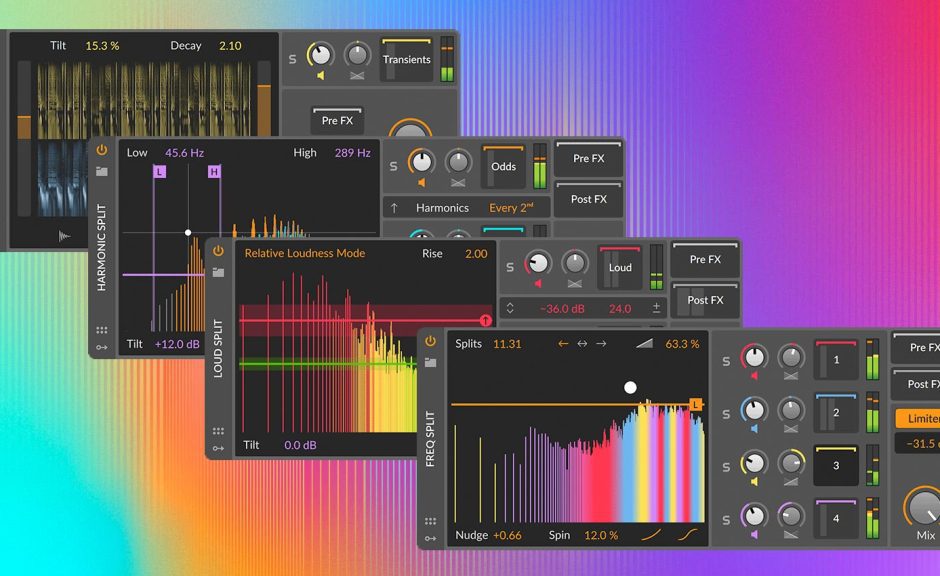Click the slope icon next to 63.3 %

coord(645,345)
